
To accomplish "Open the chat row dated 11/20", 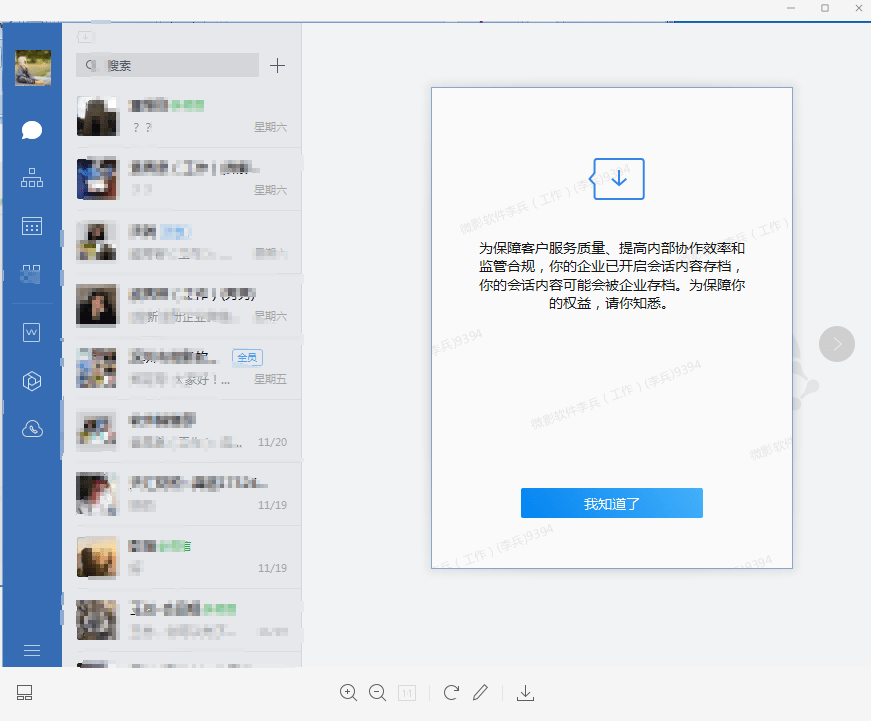I will [182, 431].
